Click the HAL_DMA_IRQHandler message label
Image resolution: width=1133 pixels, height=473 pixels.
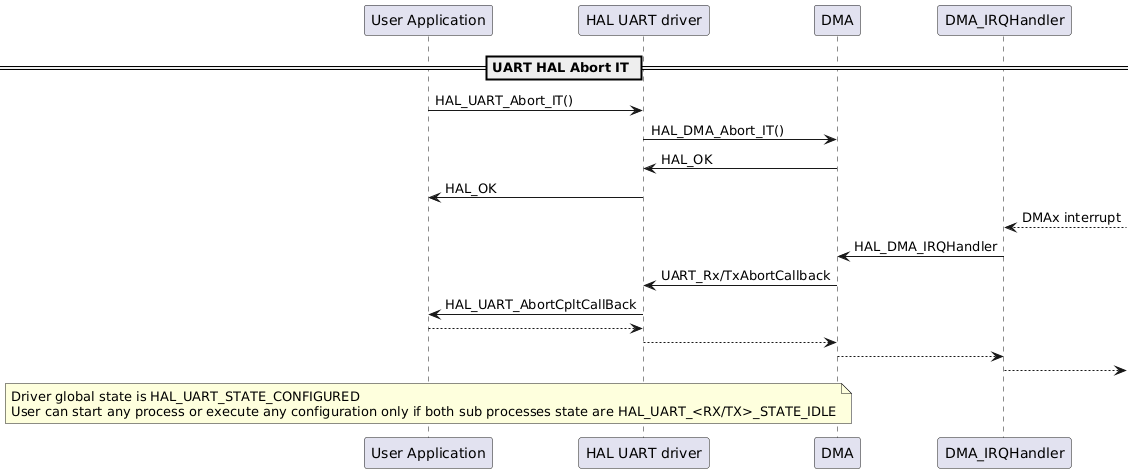click(926, 246)
